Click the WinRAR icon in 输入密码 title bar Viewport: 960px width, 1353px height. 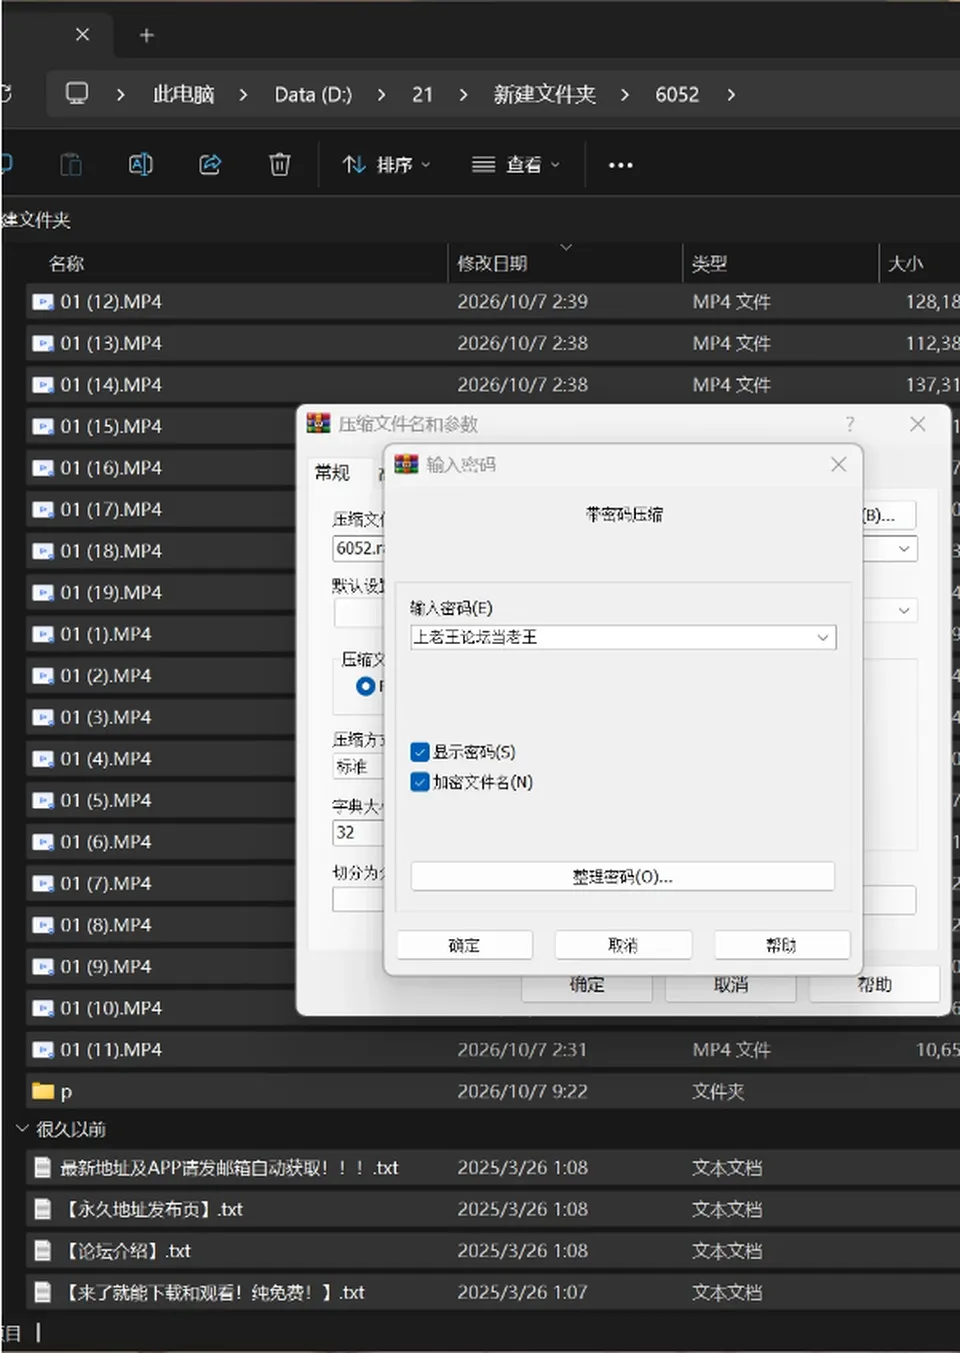(x=407, y=464)
